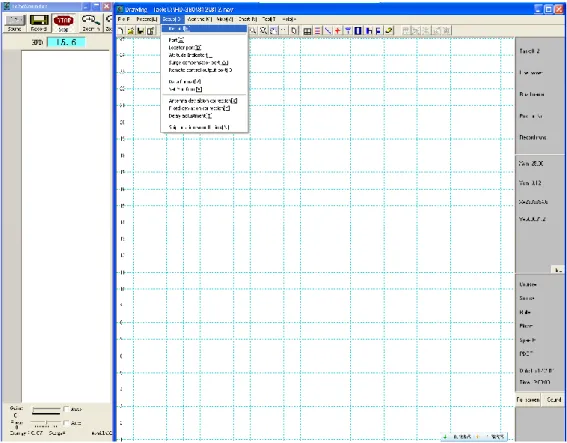The height and width of the screenshot is (443, 567).
Task: Click the Sound button in Echo Sounder window
Action: pos(14,23)
